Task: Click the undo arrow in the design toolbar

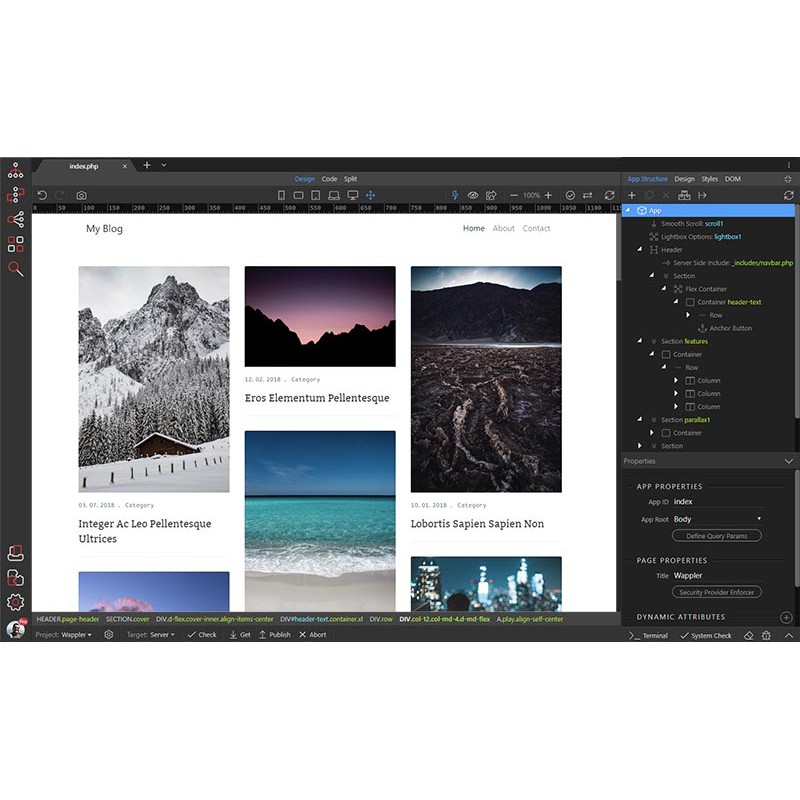Action: click(x=42, y=195)
